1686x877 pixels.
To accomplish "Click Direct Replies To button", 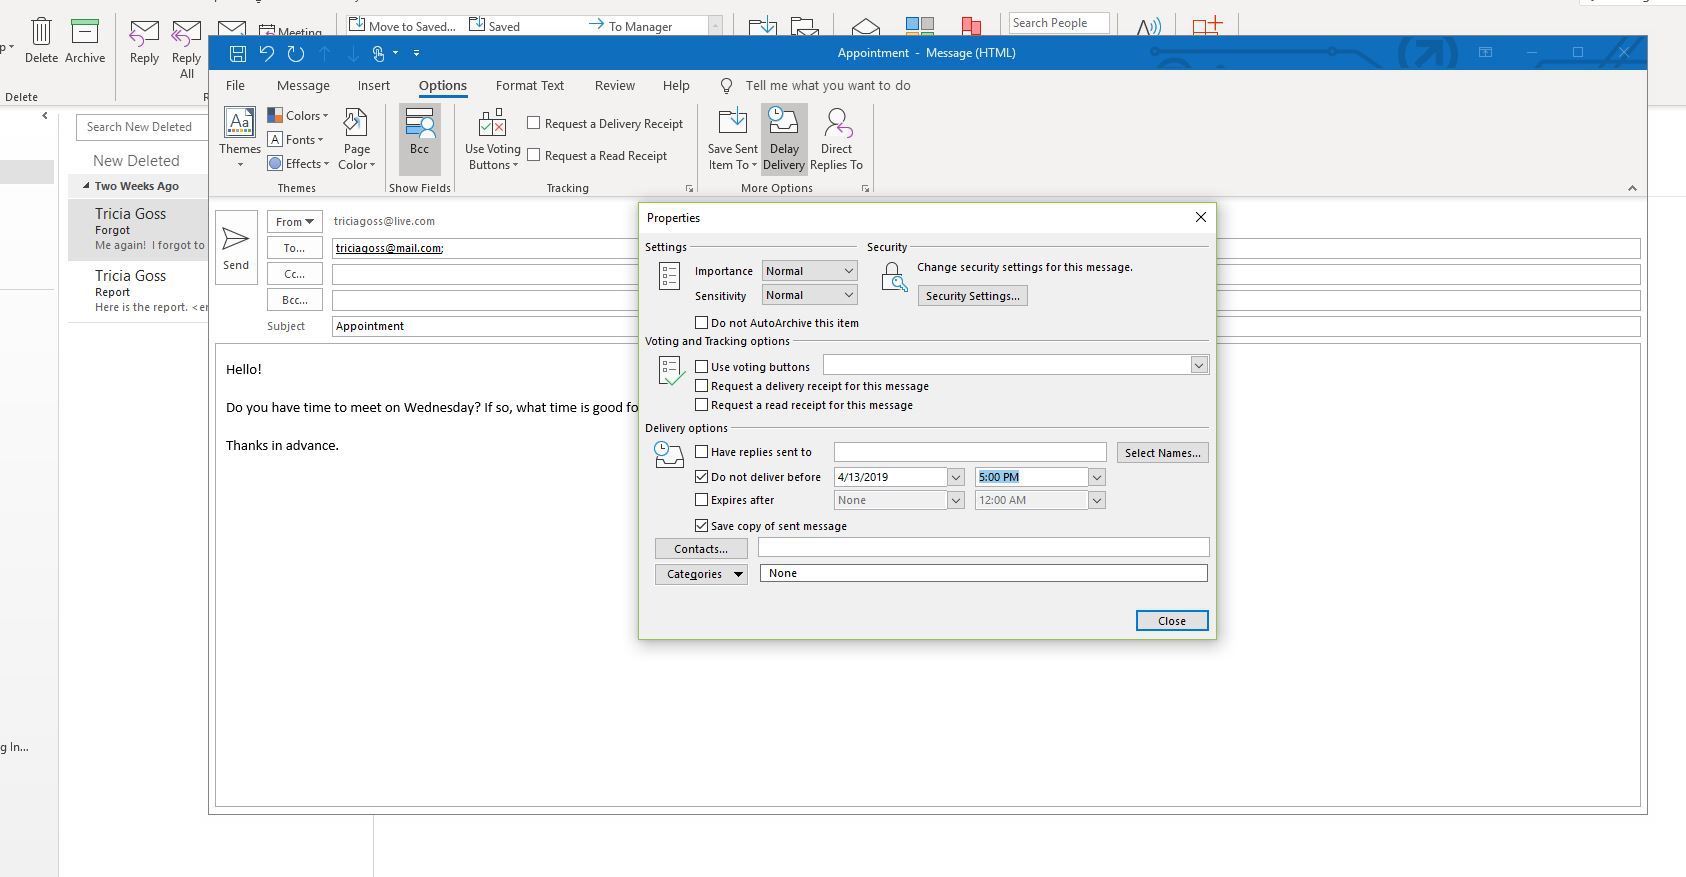I will [x=836, y=138].
